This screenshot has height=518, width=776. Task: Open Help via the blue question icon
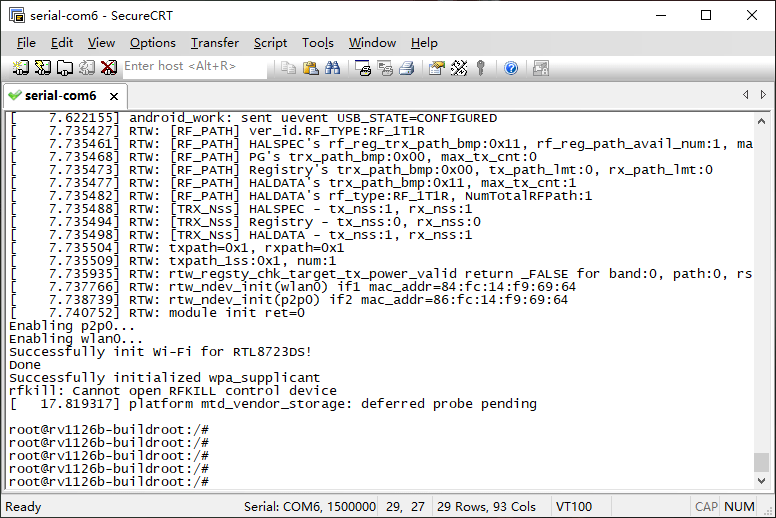511,68
